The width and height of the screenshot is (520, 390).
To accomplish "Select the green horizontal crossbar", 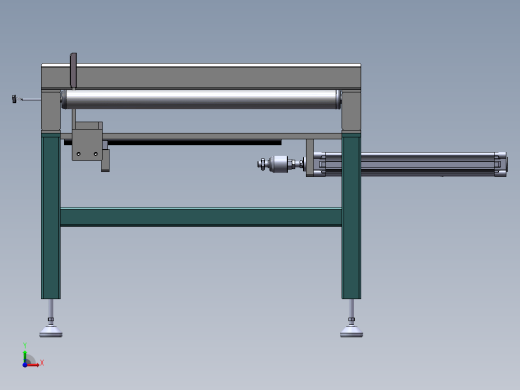I will coord(201,217).
